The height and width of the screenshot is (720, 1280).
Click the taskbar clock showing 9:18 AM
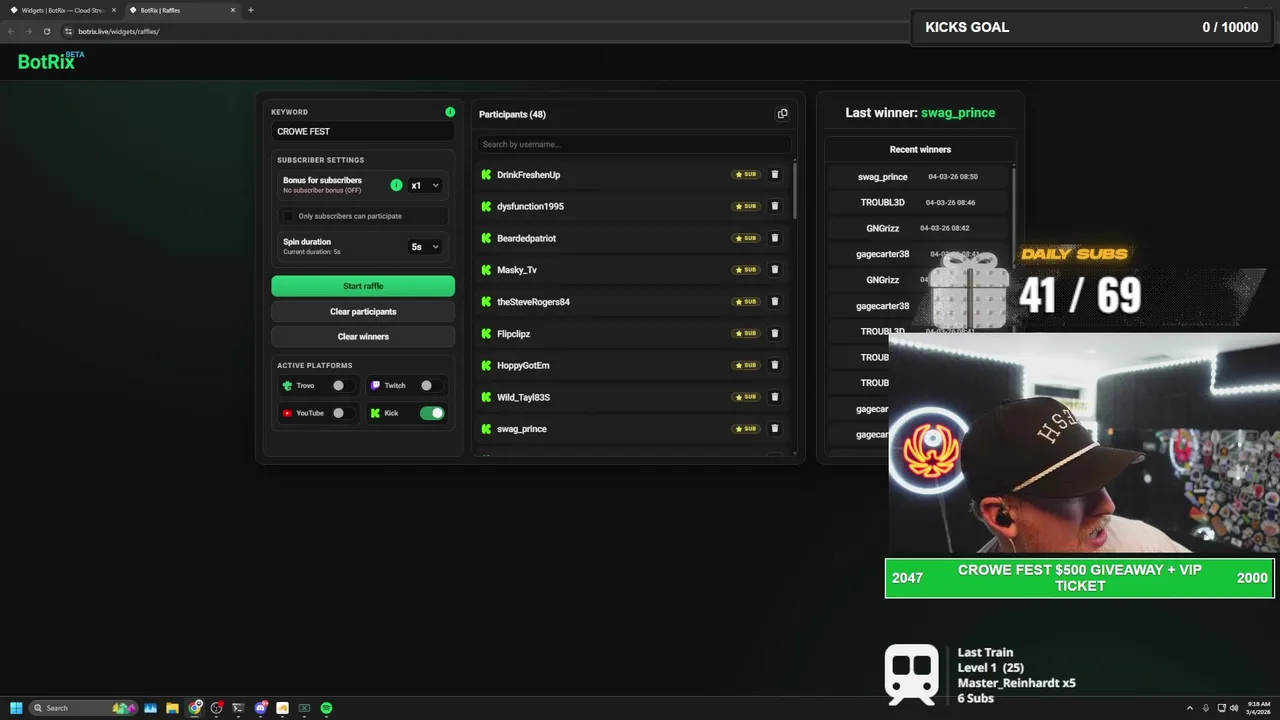tap(1259, 708)
